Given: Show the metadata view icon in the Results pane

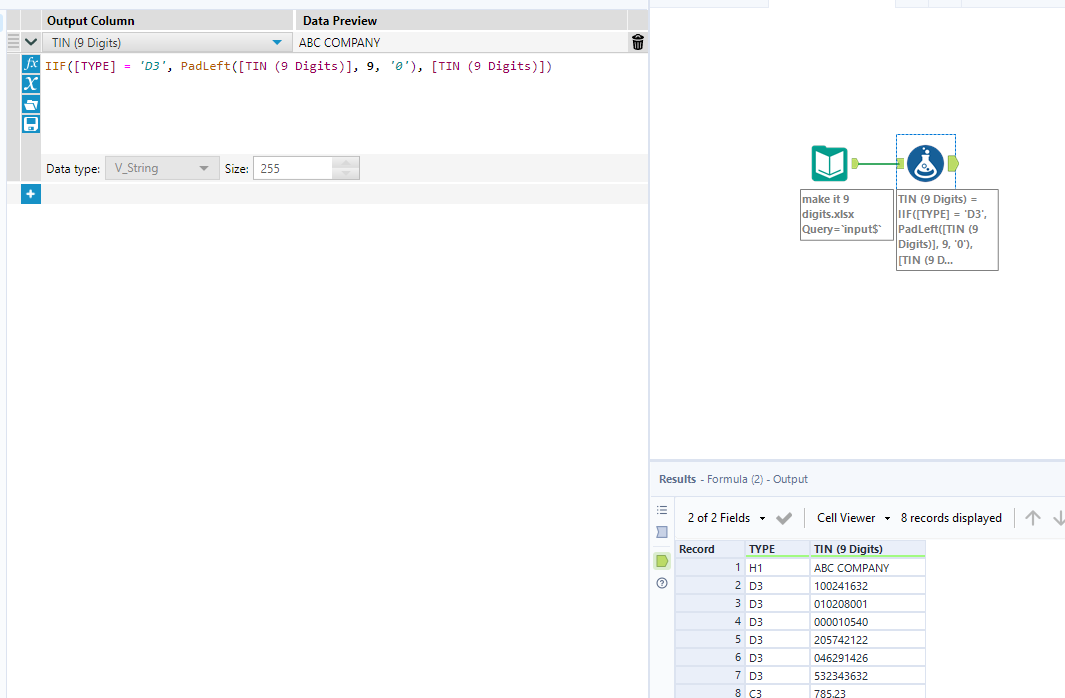Looking at the screenshot, I should click(x=661, y=532).
